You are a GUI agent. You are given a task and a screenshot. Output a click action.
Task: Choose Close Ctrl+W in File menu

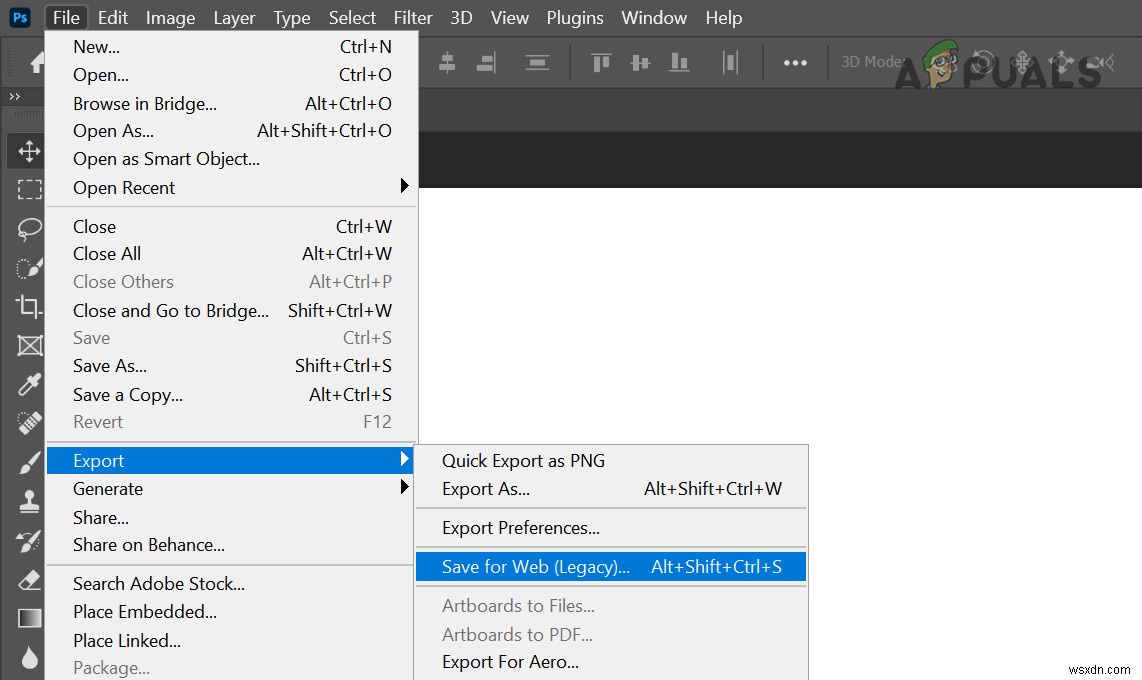(x=232, y=226)
